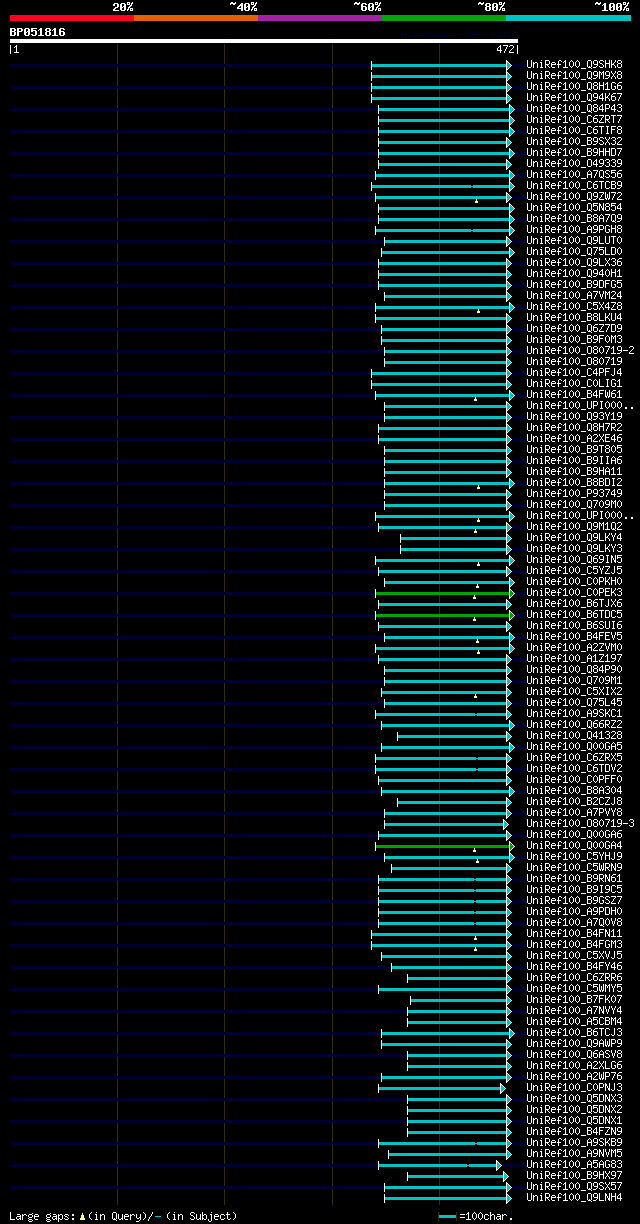Select the UniRef100_Q84P90 label
Viewport: 640px width, 1224px height.
(574, 669)
